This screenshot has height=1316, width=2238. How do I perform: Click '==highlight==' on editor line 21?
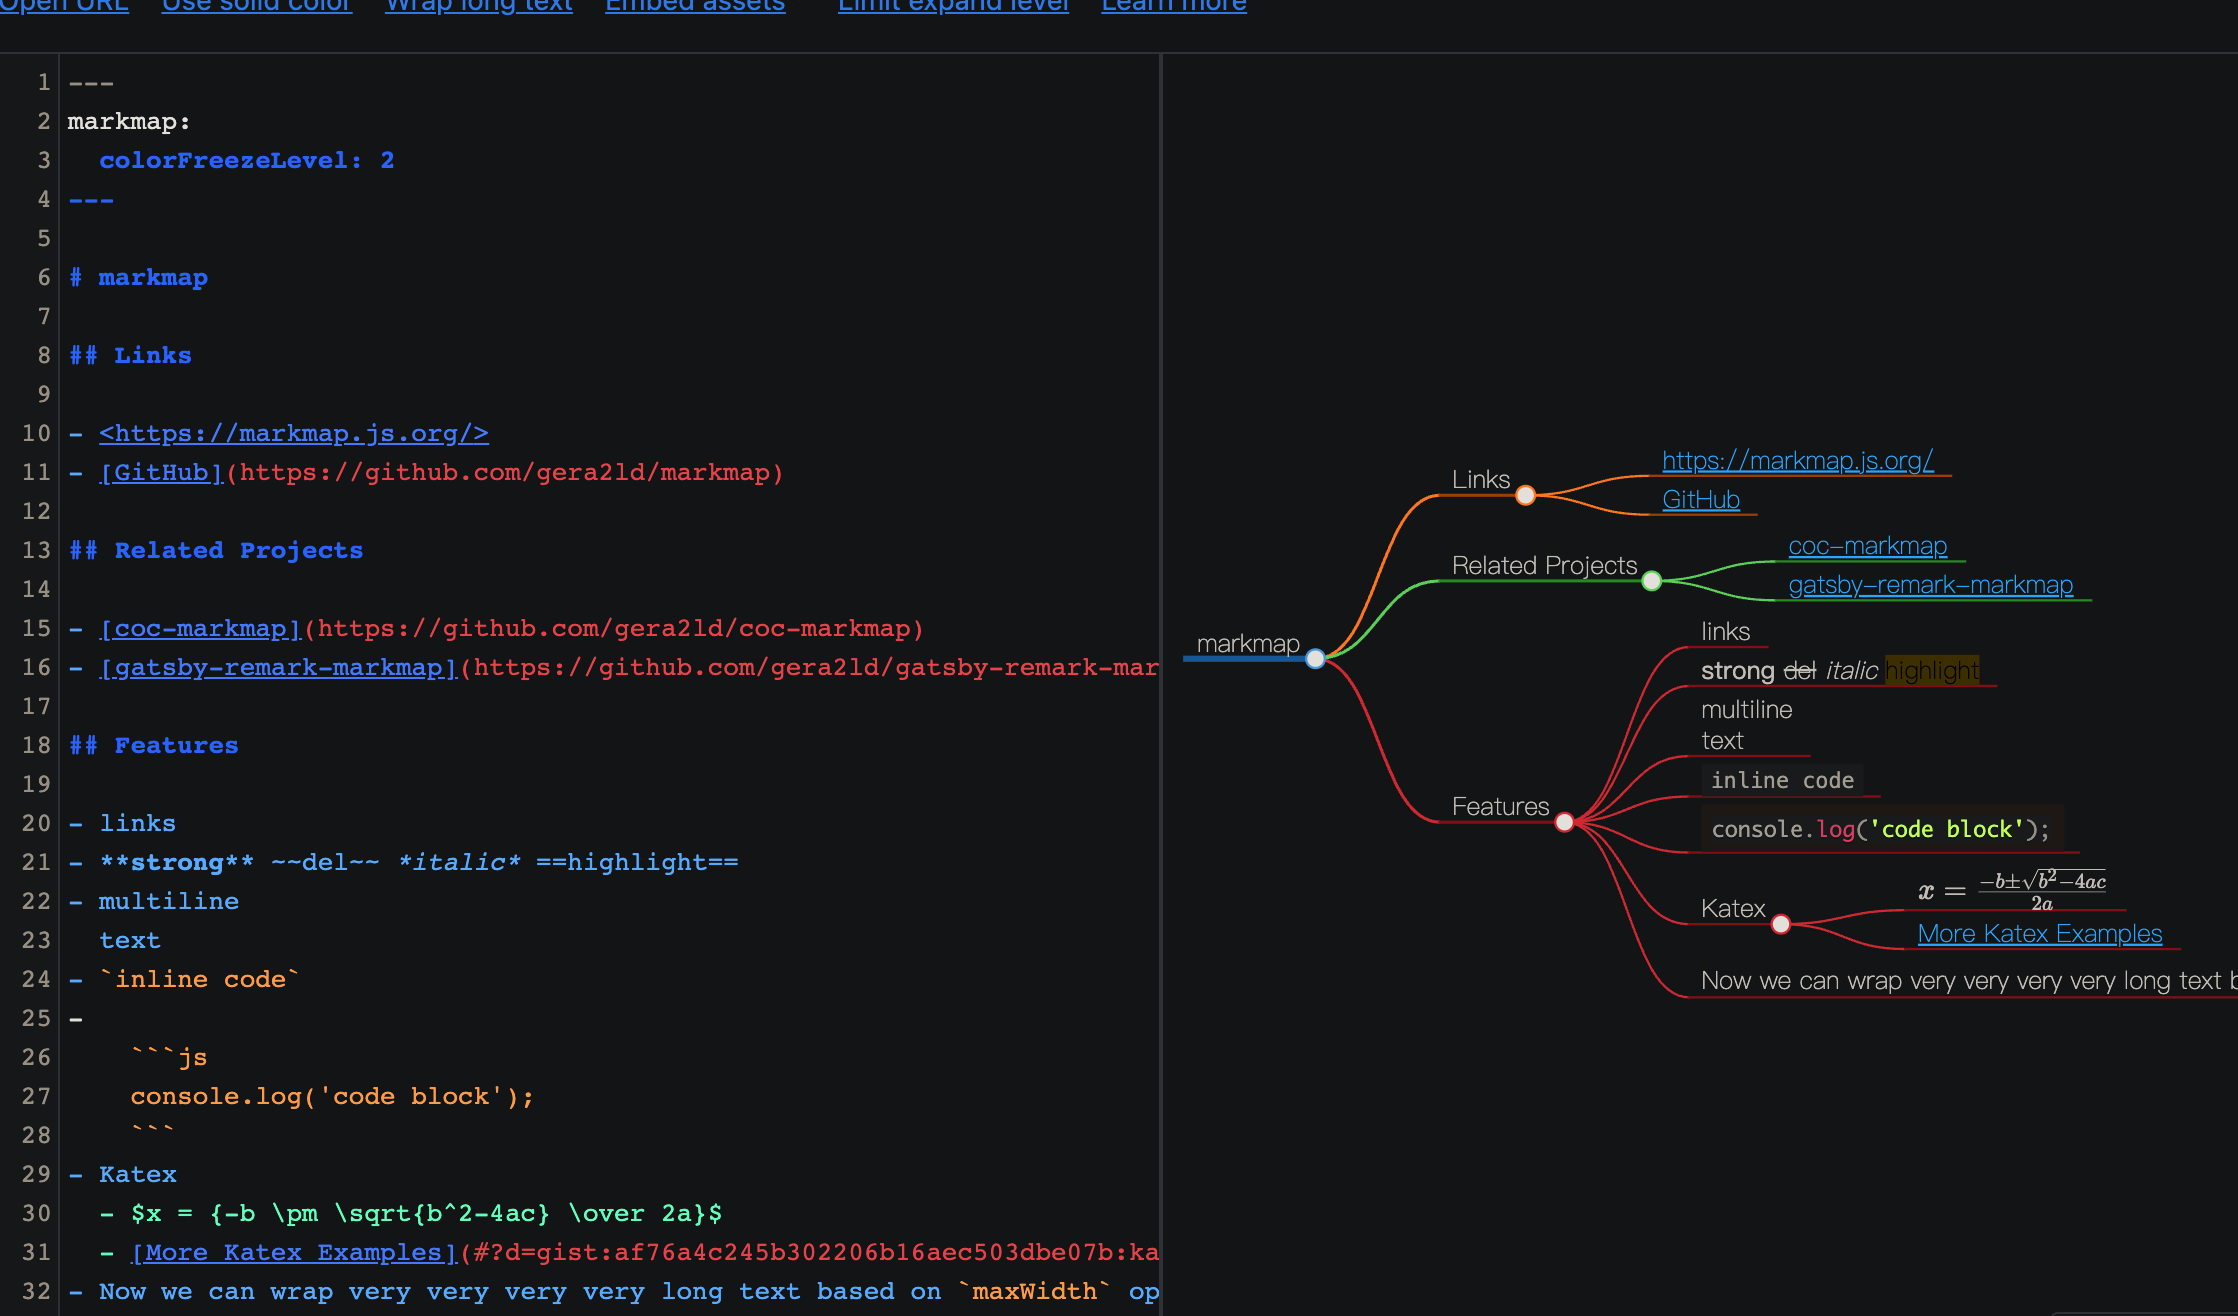coord(637,862)
